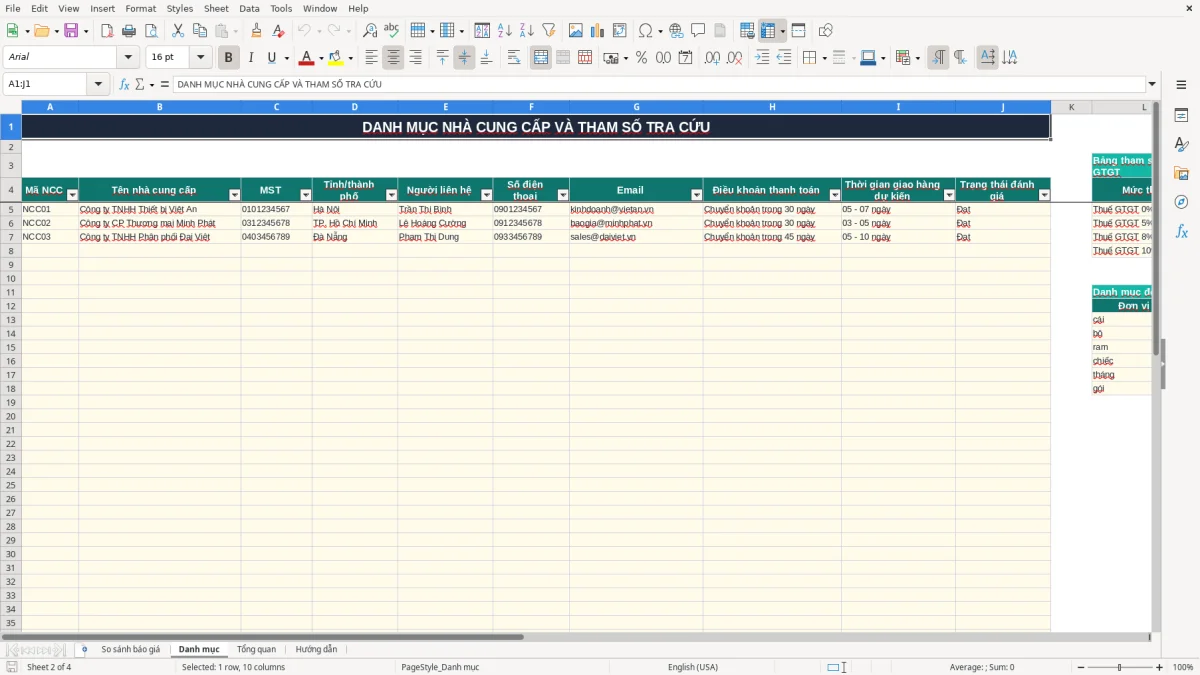Insert a chart via toolbar icon
Viewport: 1200px width, 675px height.
pos(598,31)
